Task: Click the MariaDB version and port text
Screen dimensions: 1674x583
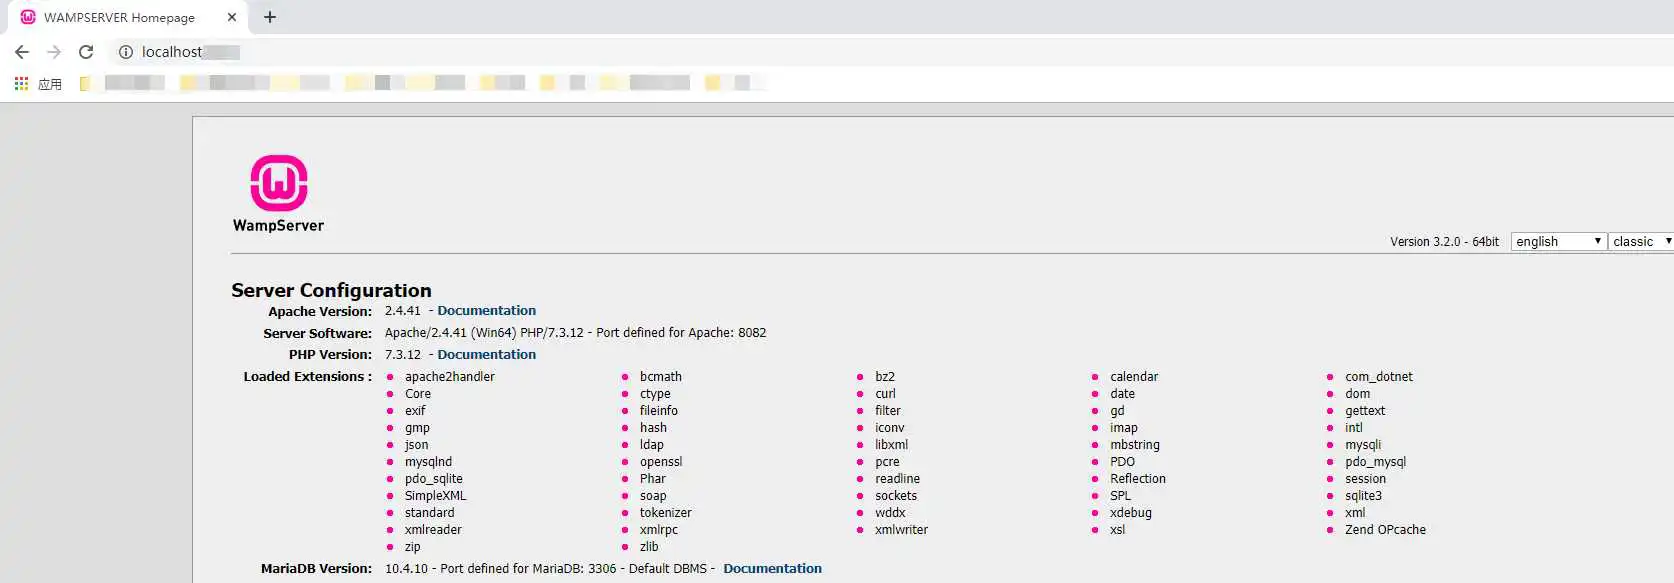Action: click(x=550, y=569)
